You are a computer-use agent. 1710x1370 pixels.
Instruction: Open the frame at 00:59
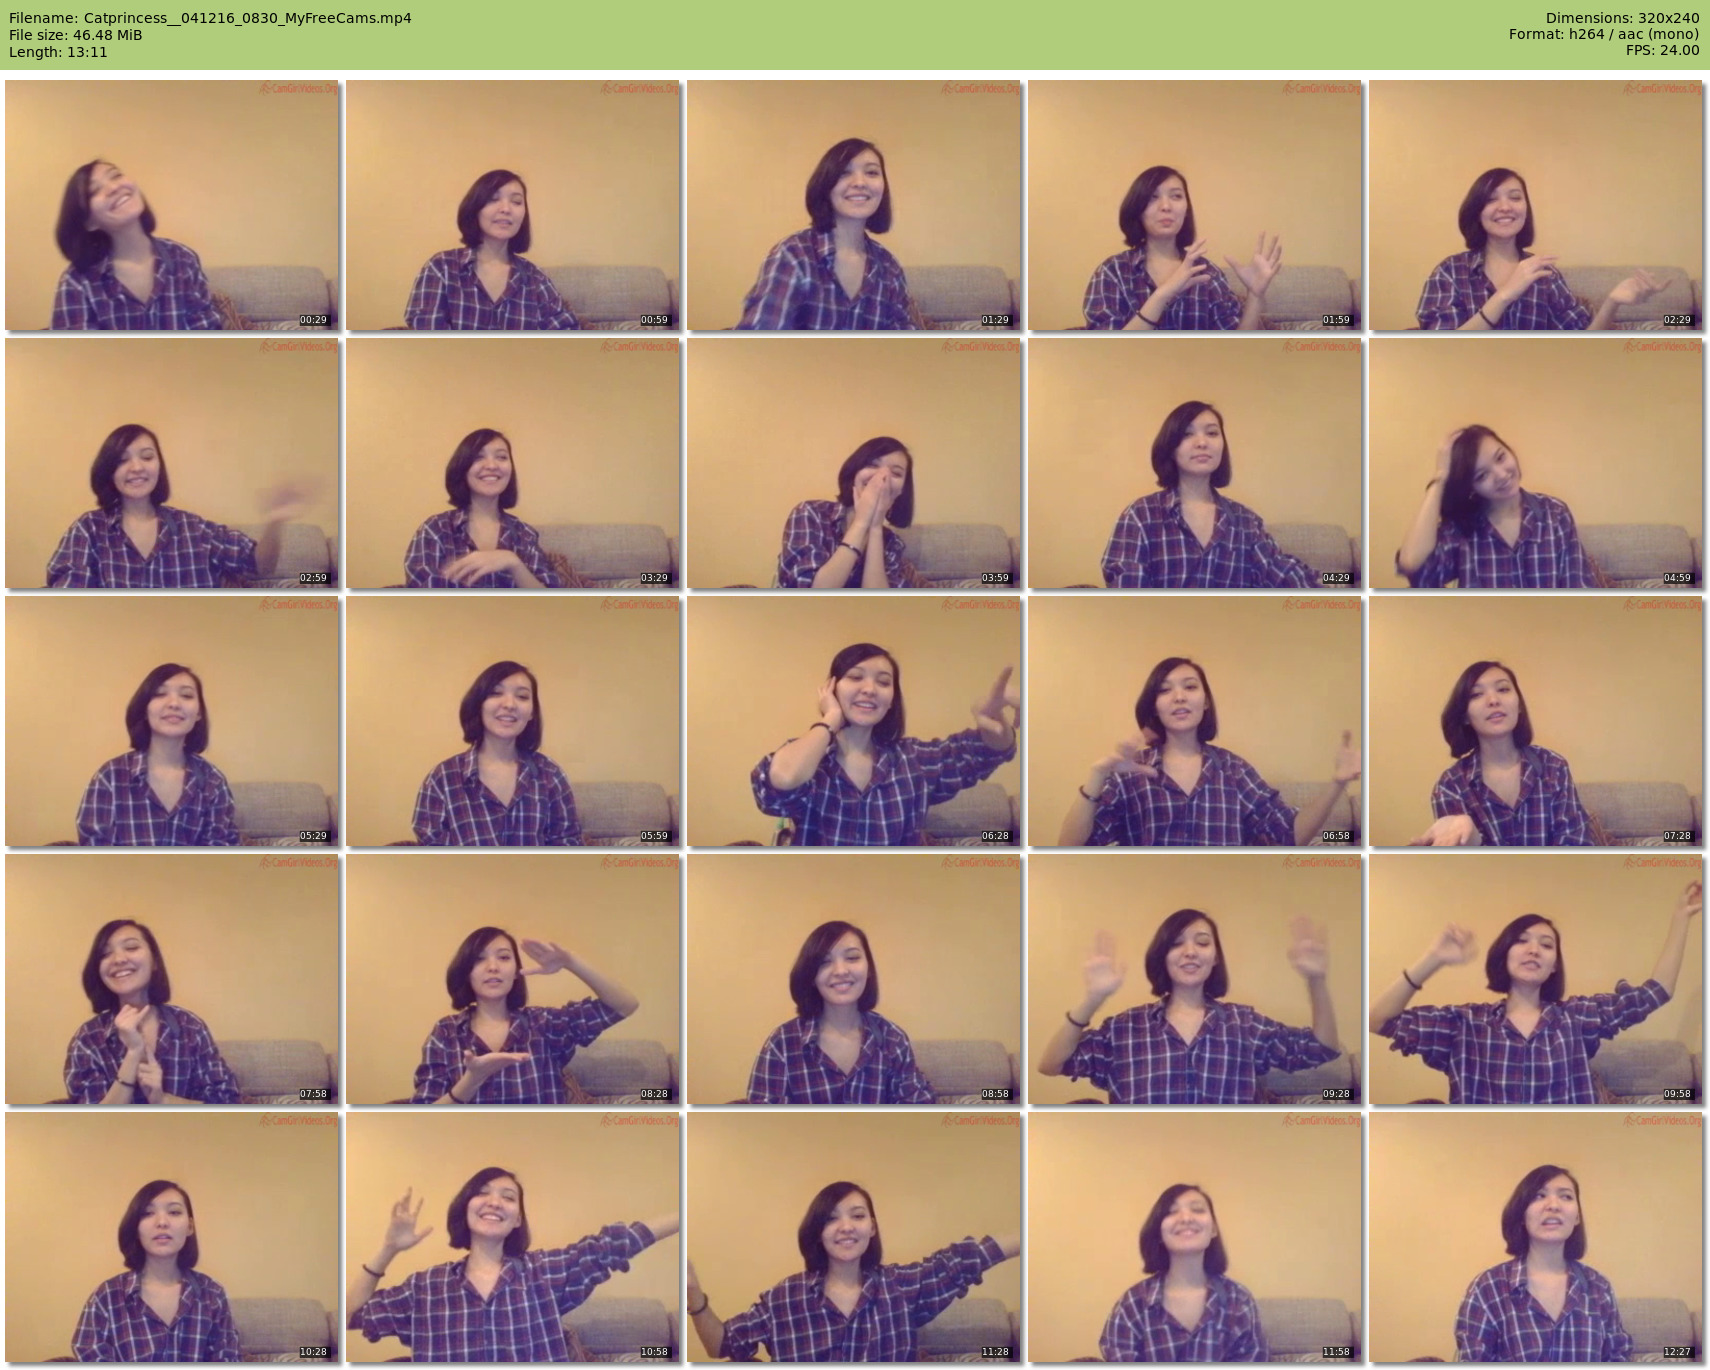coord(513,205)
